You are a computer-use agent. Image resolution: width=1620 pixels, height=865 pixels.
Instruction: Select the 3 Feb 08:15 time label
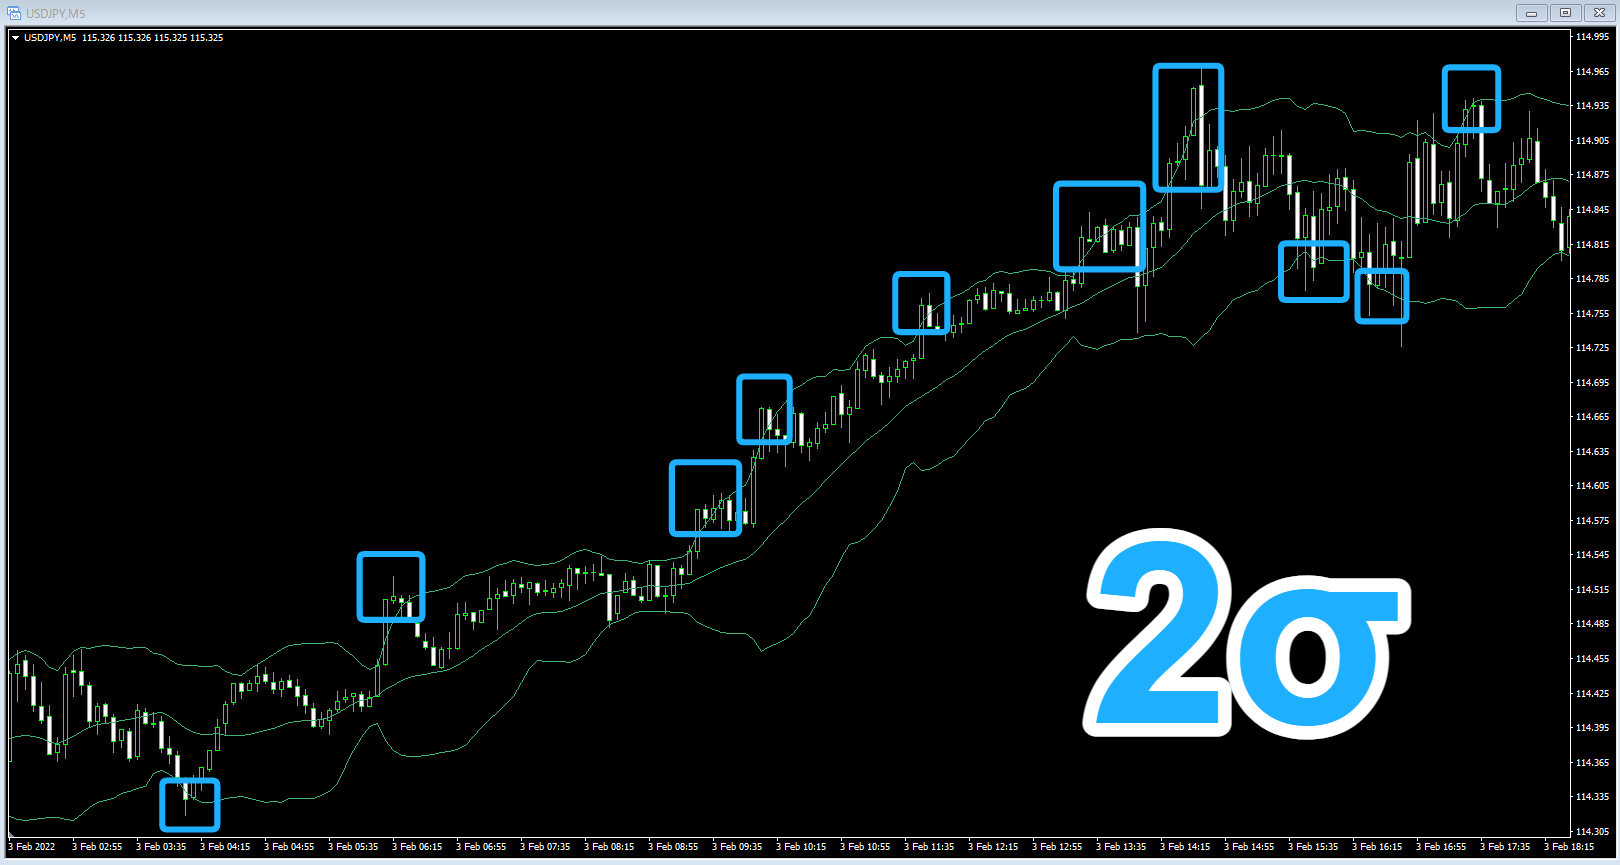click(x=609, y=847)
